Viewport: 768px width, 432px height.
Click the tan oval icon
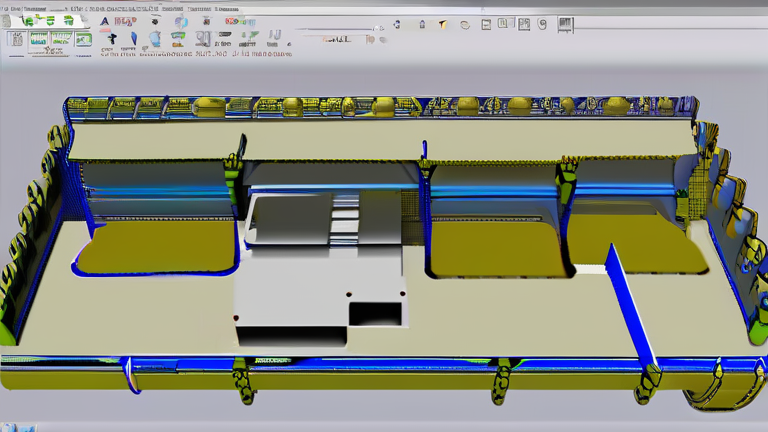[465, 24]
